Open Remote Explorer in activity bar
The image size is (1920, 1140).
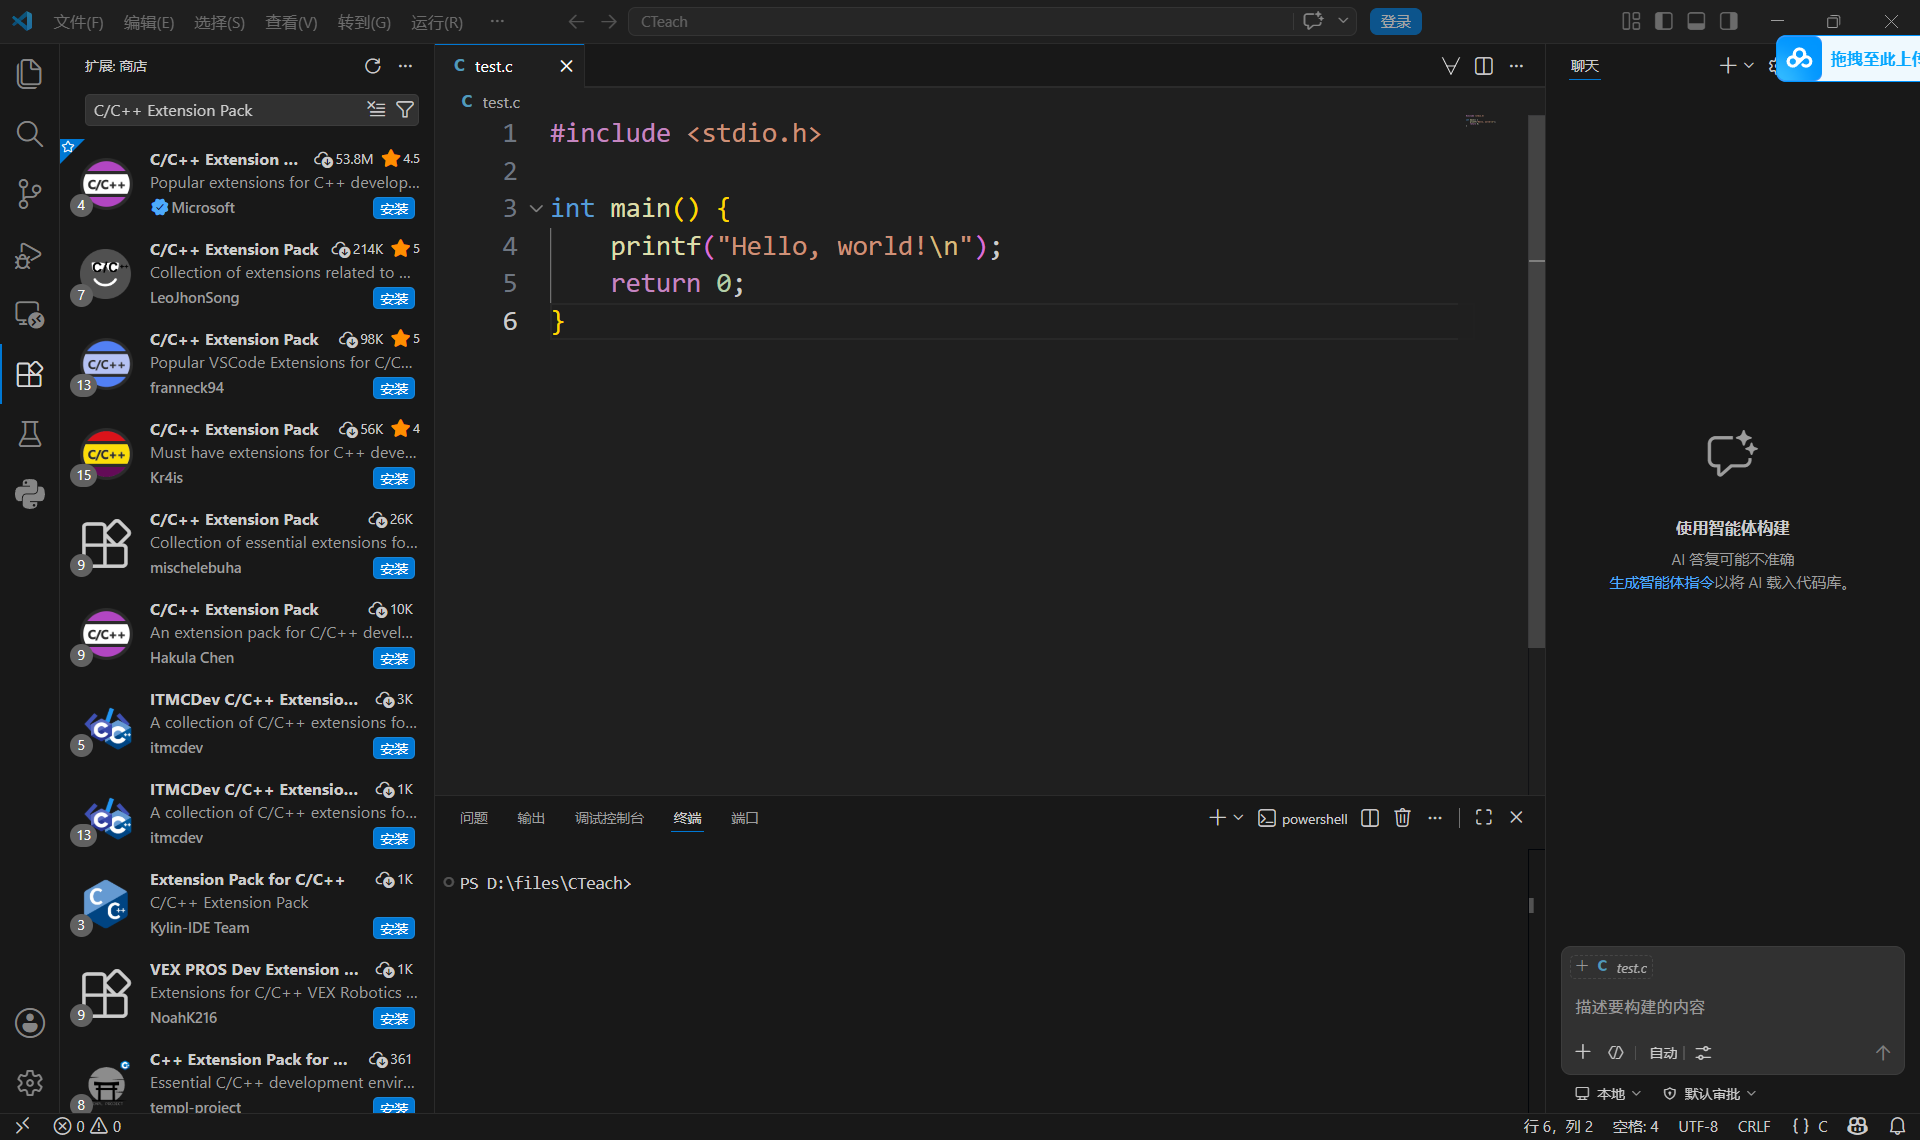point(29,314)
